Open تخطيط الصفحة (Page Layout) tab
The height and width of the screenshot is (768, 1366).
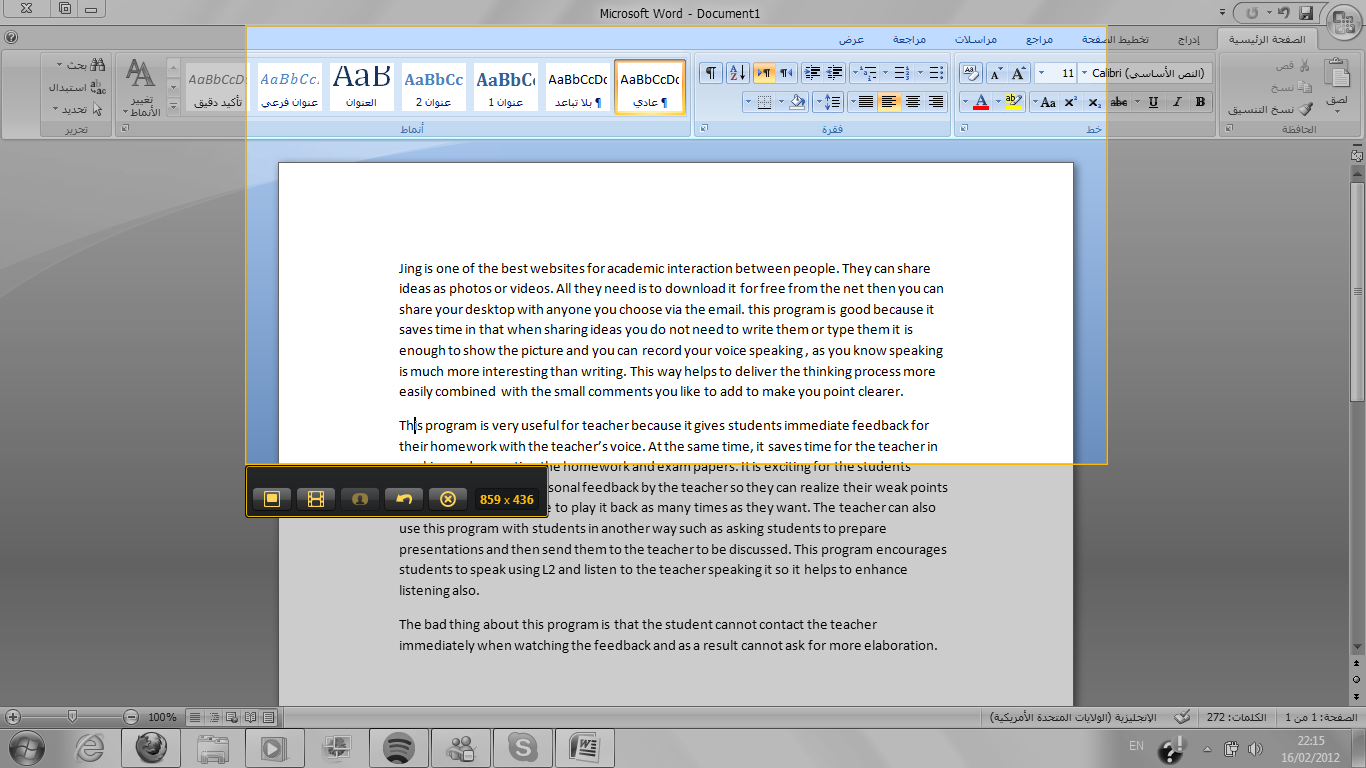(1115, 40)
